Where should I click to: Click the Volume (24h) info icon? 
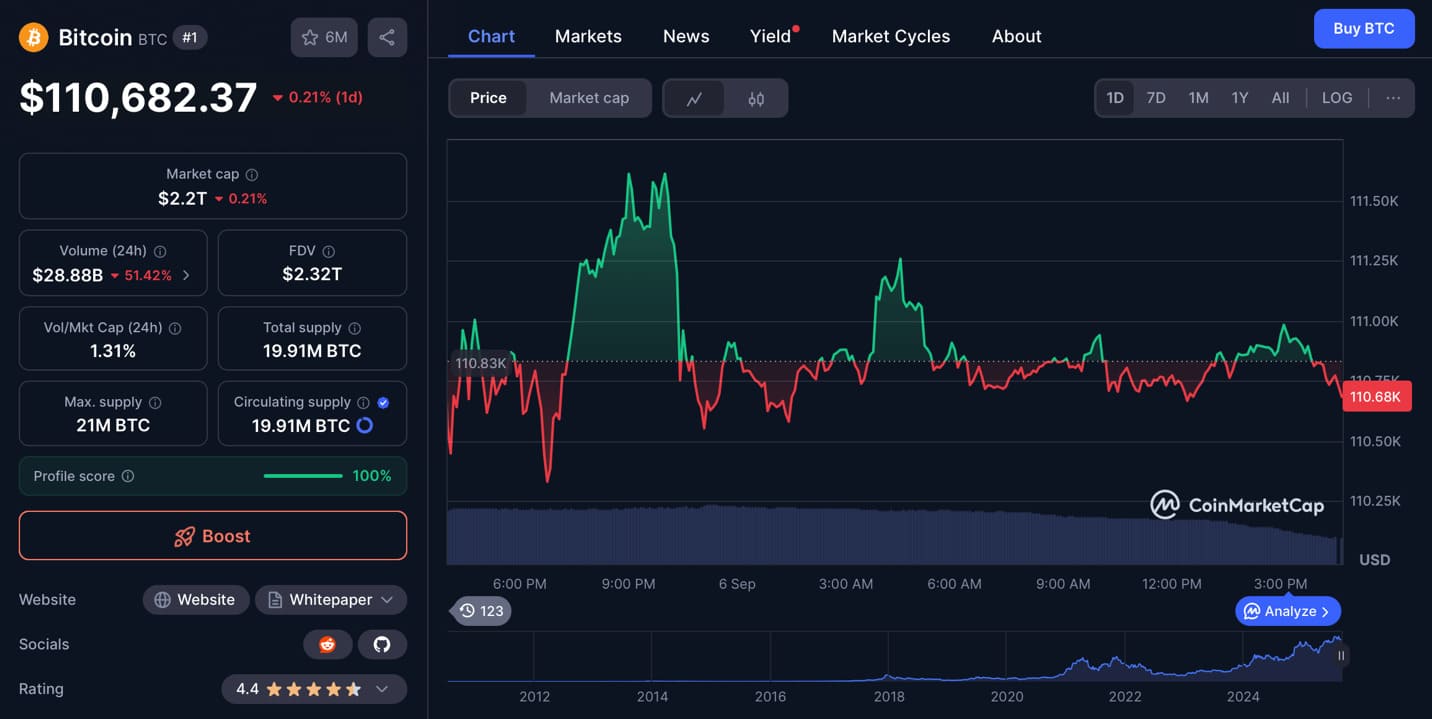click(x=160, y=251)
